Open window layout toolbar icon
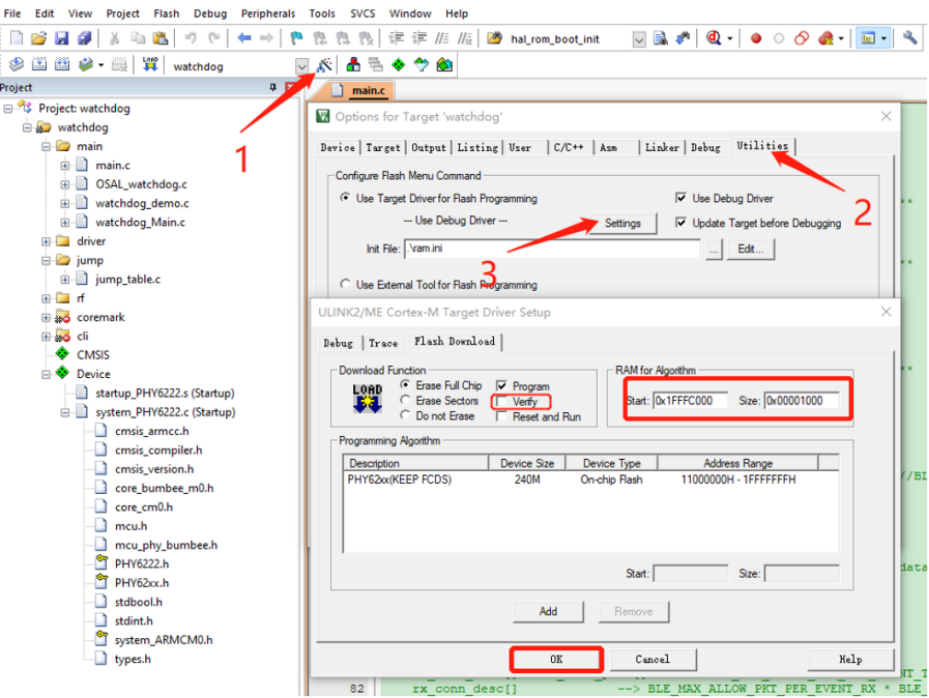Image resolution: width=929 pixels, height=698 pixels. pos(869,39)
